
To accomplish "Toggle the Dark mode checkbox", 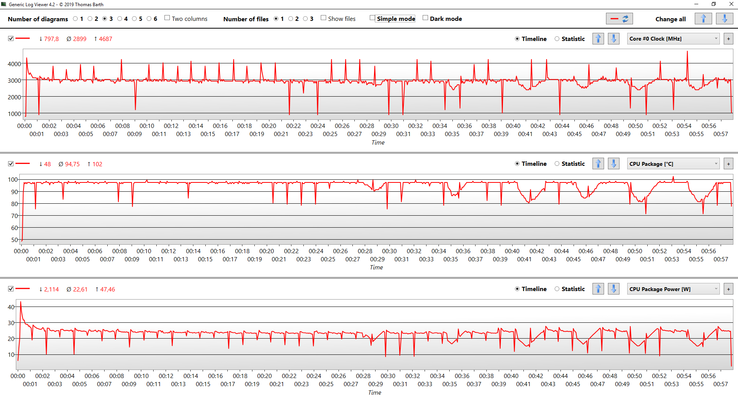I will click(x=426, y=18).
